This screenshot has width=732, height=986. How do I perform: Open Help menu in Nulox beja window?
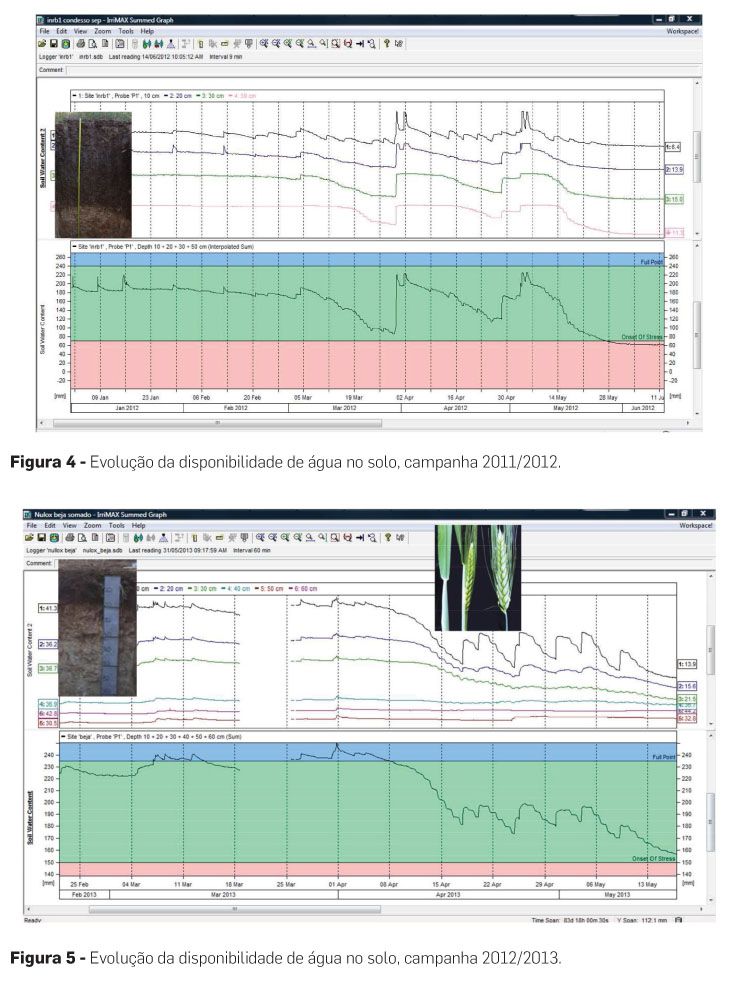138,525
